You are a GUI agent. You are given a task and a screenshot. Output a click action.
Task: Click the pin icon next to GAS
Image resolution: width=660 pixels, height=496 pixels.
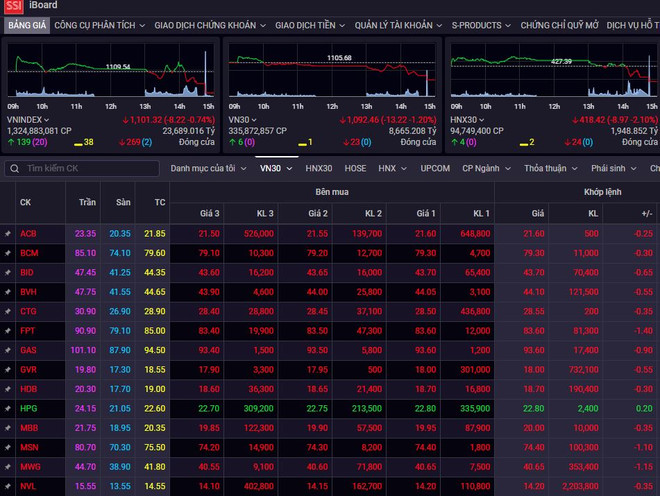8,350
